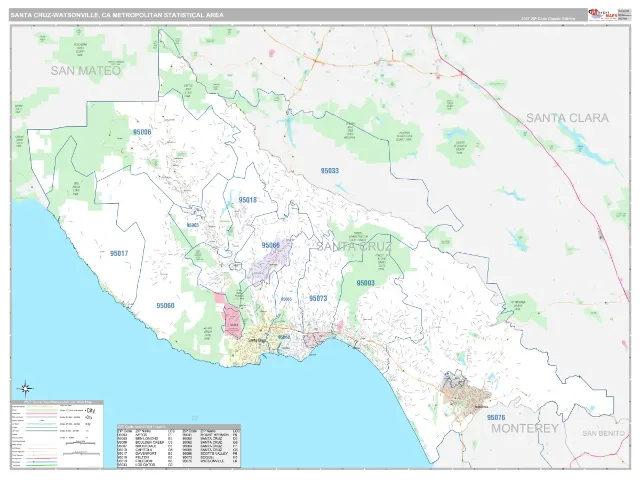Click the BOULDER CREEK row in ZIP index

point(144,442)
